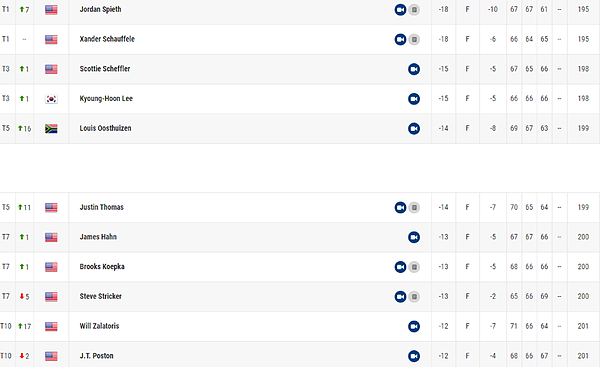Click James Hahn's video camera icon
The height and width of the screenshot is (367, 600).
tap(414, 237)
